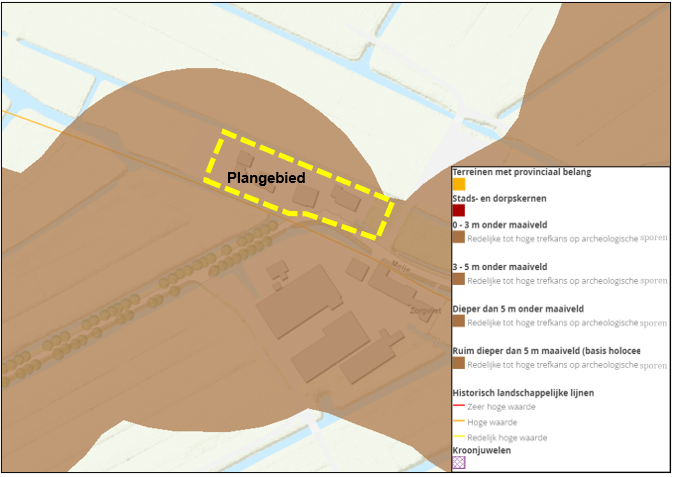The width and height of the screenshot is (674, 477).
Task: Click the red 'Zeer hoge waarde' line symbol
Action: tap(459, 406)
